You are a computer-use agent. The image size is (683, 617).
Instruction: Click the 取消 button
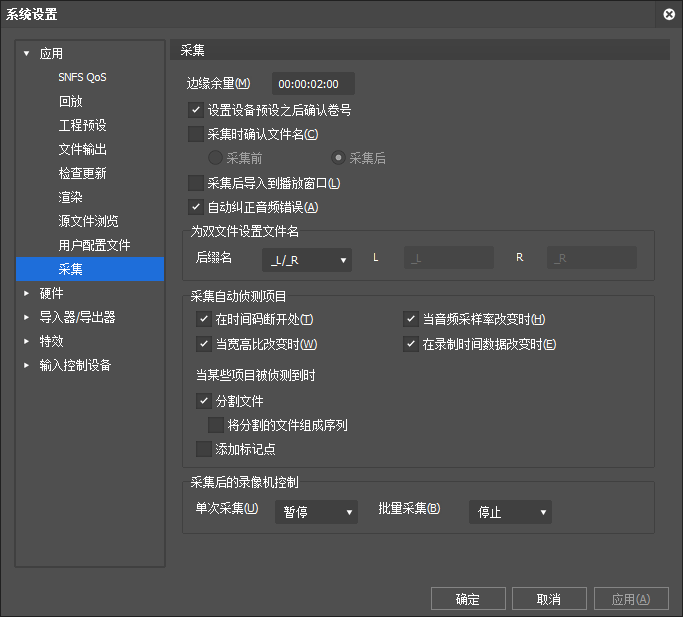click(x=549, y=599)
